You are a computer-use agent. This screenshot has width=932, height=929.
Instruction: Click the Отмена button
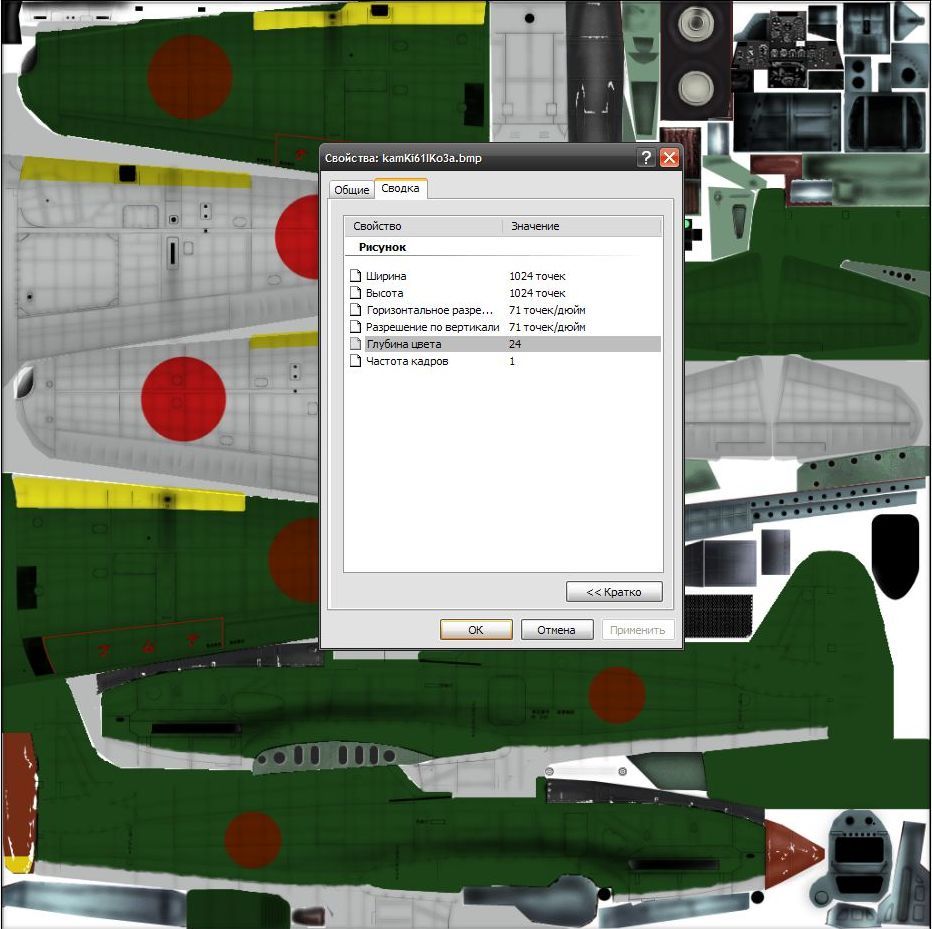556,629
